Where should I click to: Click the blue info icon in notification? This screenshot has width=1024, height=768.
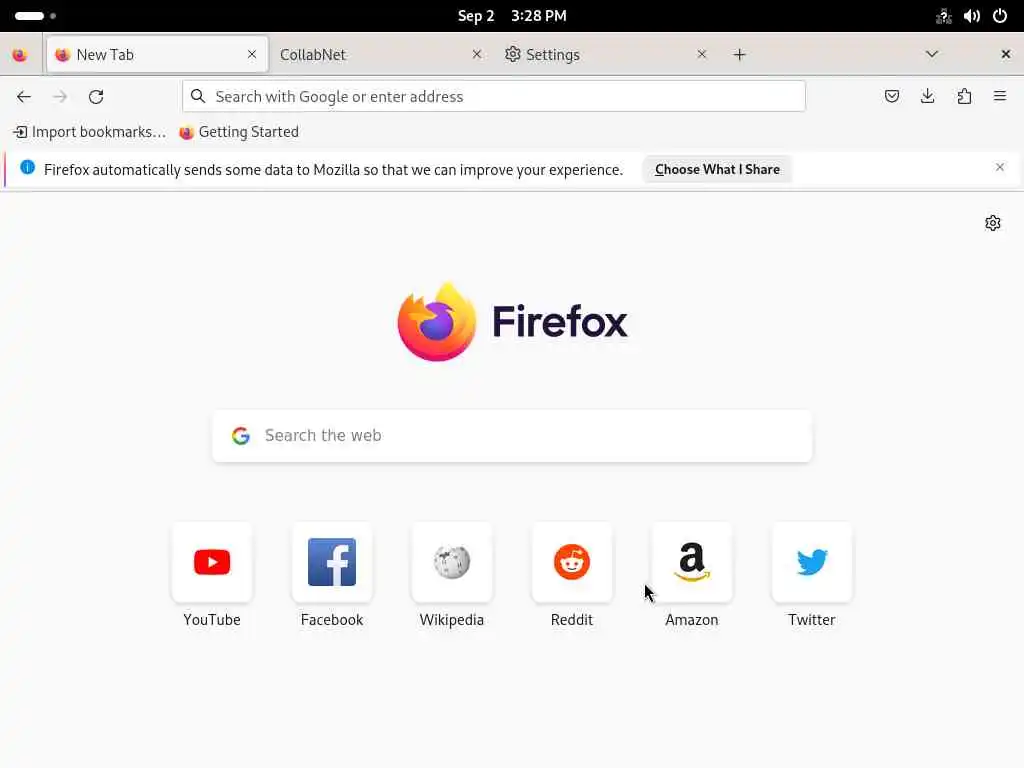click(27, 168)
